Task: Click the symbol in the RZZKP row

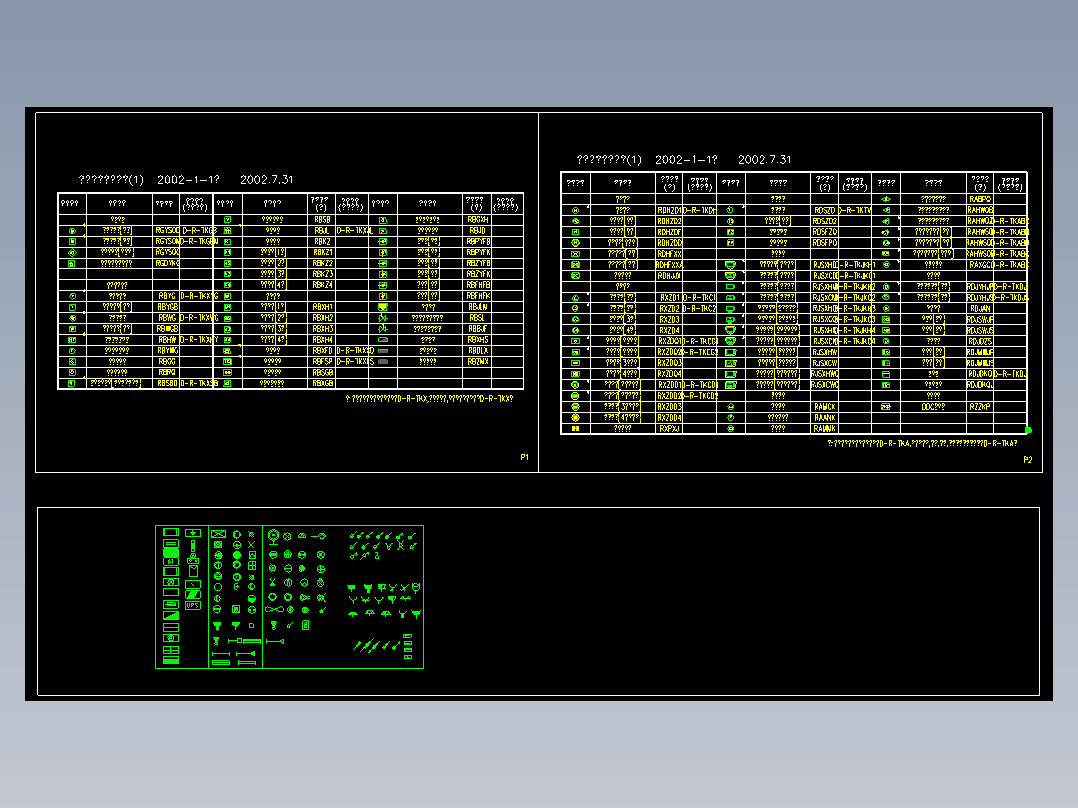Action: click(x=886, y=406)
